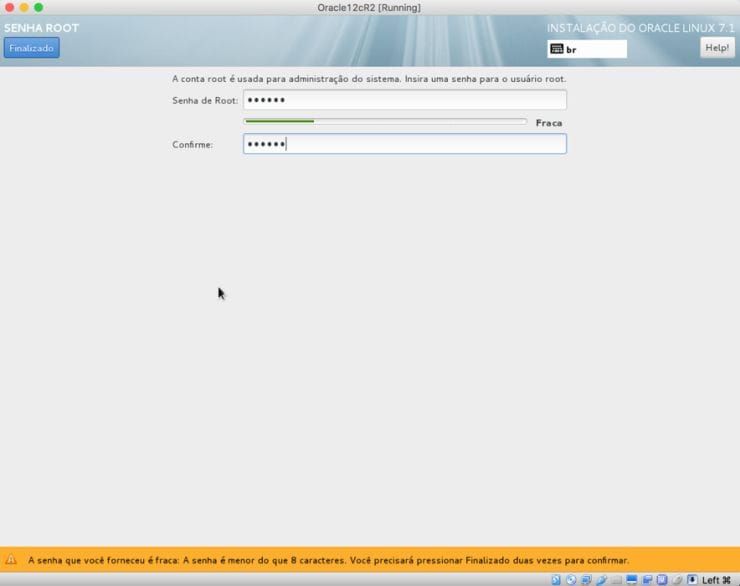Click the video capture status icon

(647, 580)
